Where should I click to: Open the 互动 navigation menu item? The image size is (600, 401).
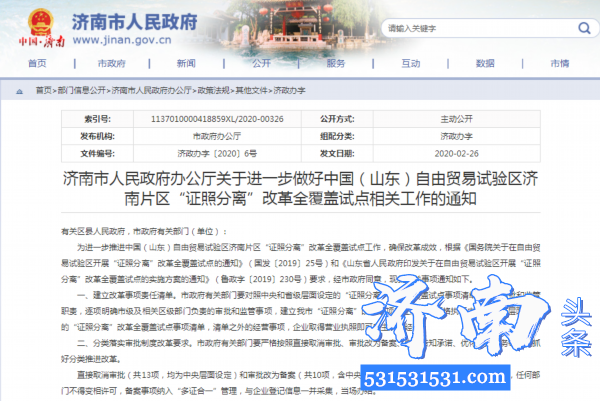point(411,63)
